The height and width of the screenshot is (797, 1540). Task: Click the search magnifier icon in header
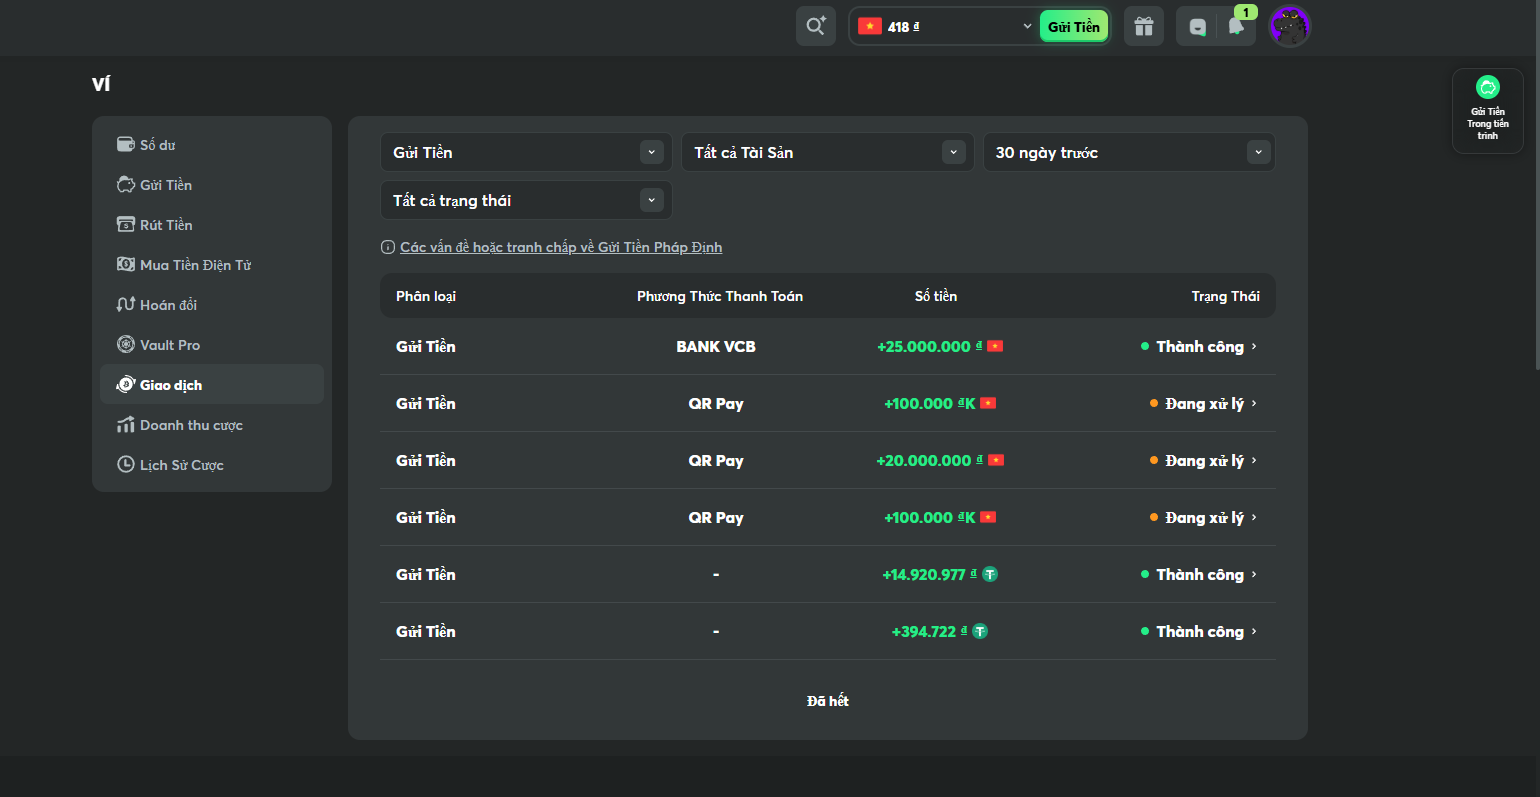815,26
